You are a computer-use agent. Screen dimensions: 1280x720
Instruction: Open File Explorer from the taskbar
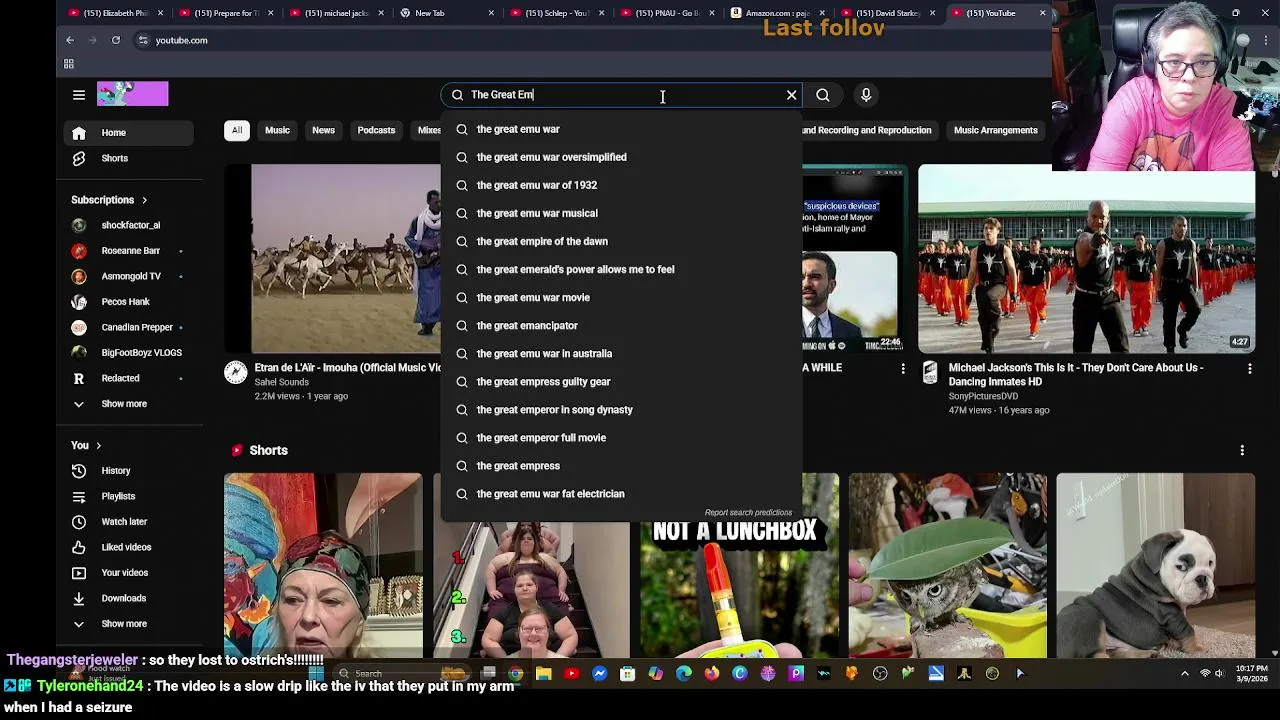click(544, 674)
